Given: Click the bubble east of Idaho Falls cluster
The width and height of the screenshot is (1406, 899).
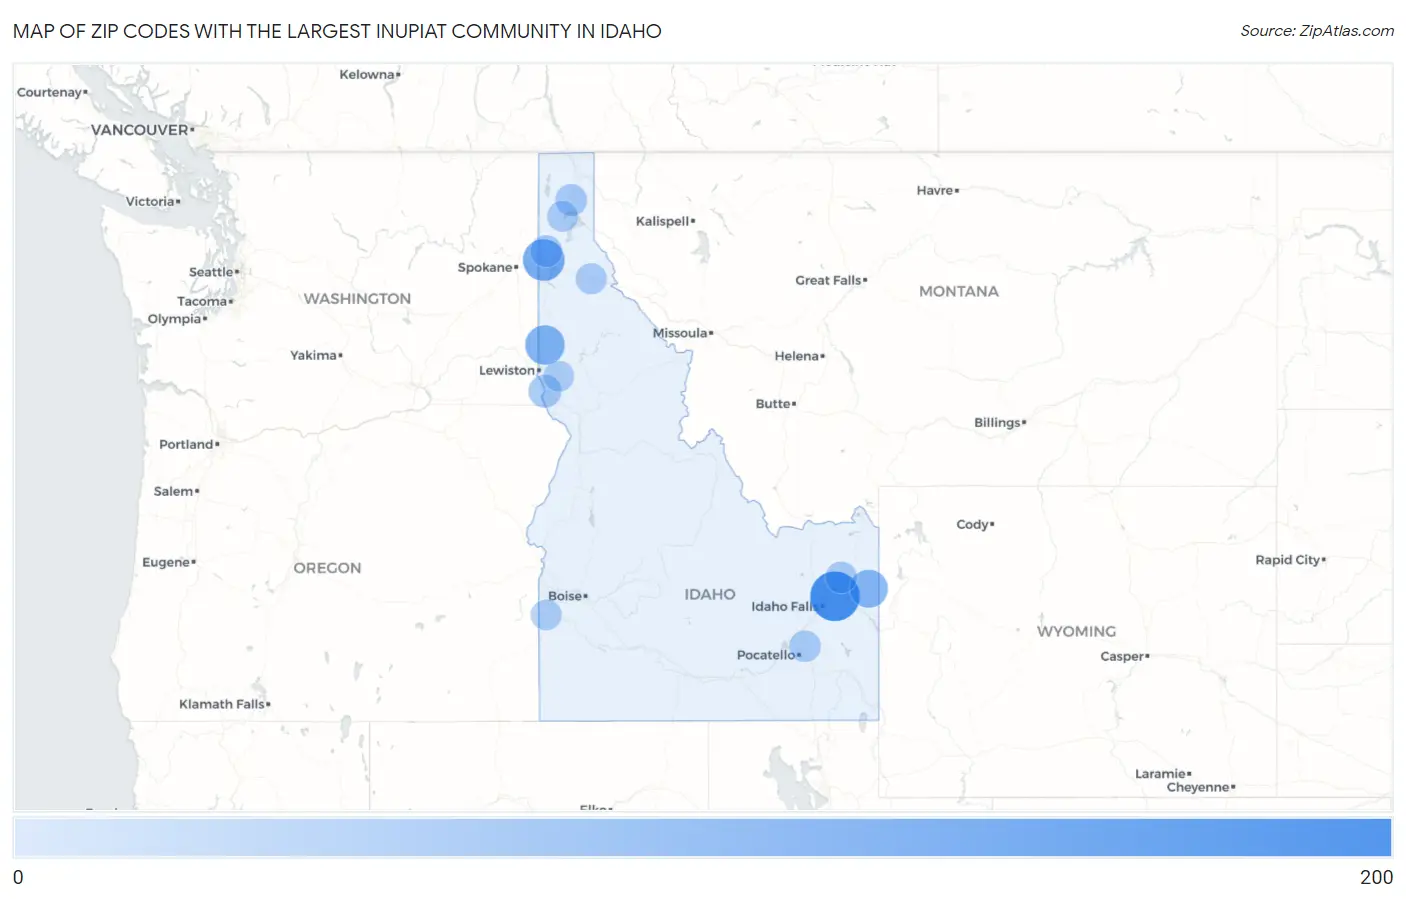Looking at the screenshot, I should pos(869,588).
